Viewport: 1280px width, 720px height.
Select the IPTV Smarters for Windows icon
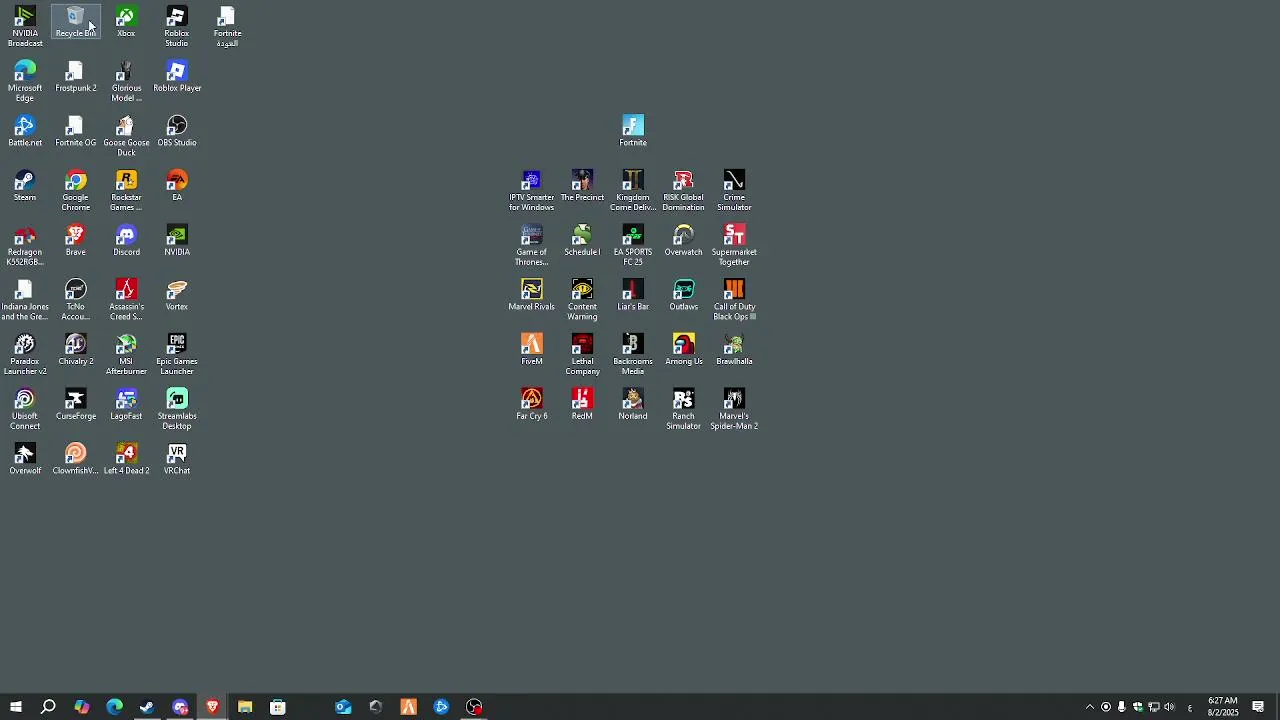[532, 191]
